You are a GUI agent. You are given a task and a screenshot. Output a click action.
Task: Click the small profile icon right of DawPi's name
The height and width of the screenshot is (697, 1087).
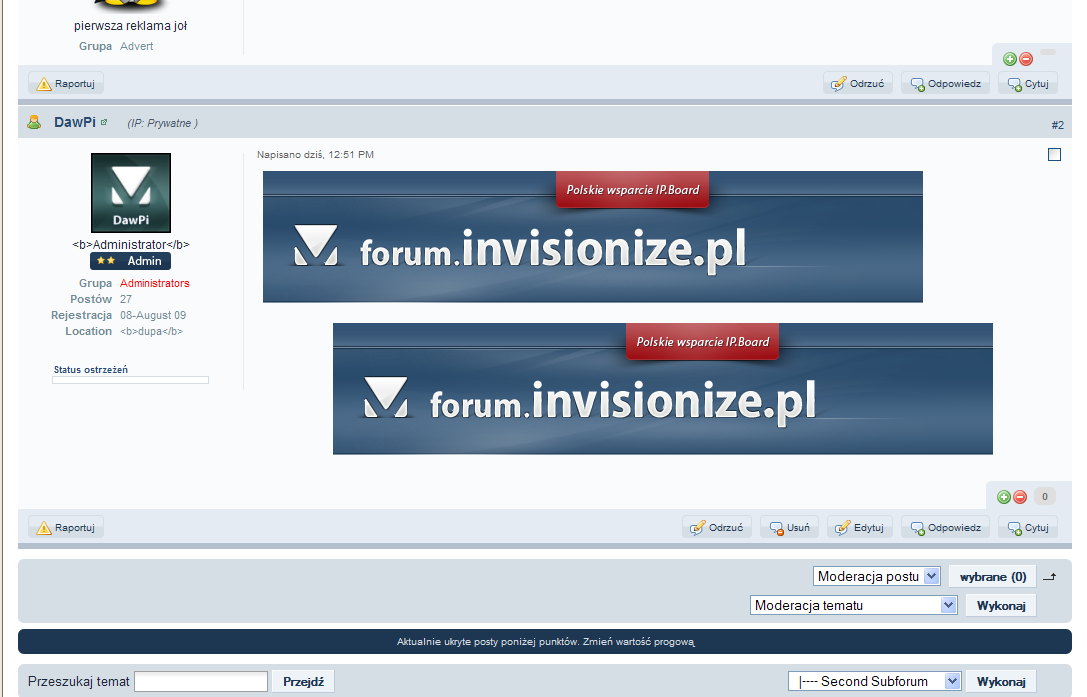[104, 122]
